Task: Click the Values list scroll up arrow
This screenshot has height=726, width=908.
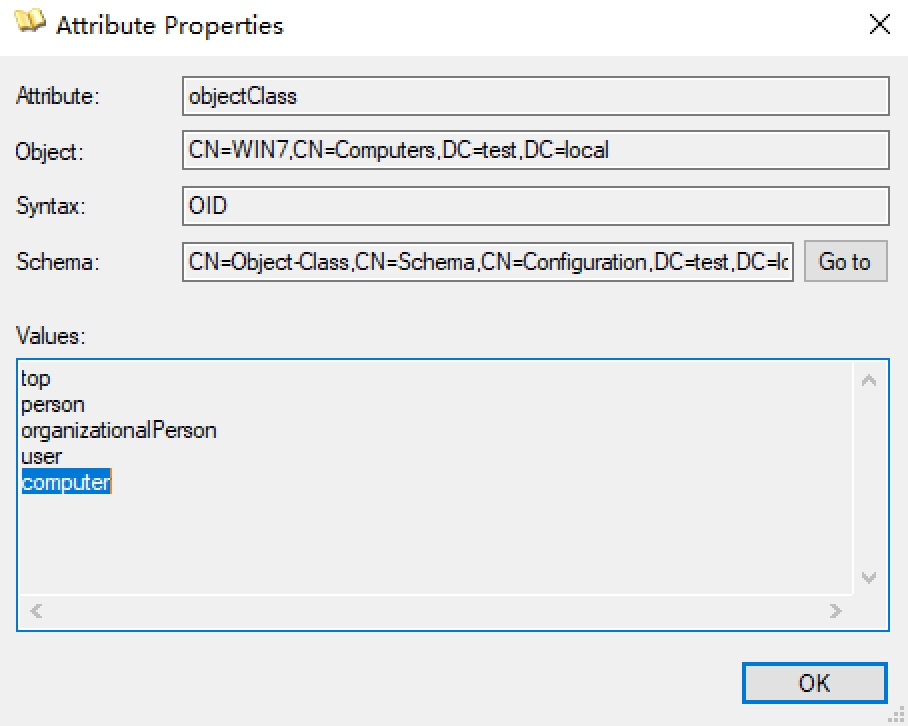Action: pos(869,380)
